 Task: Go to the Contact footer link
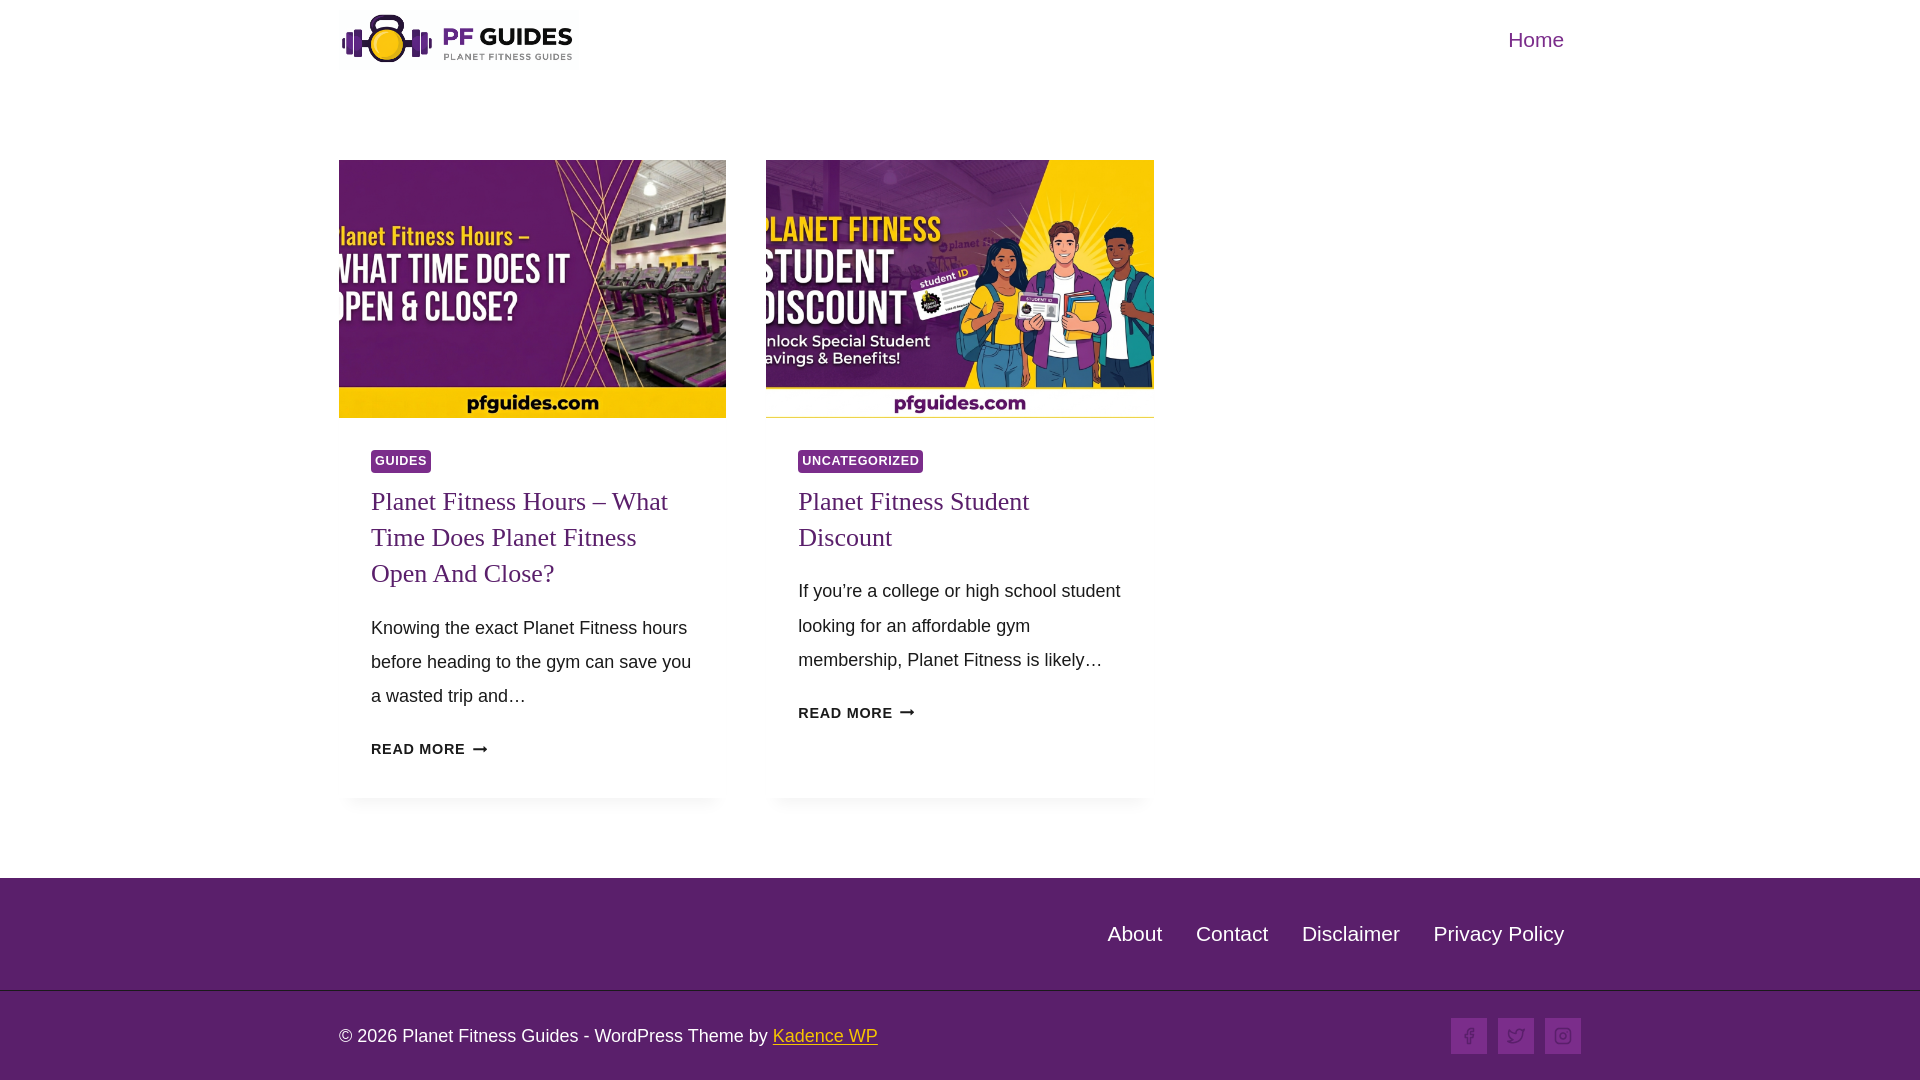(1232, 934)
